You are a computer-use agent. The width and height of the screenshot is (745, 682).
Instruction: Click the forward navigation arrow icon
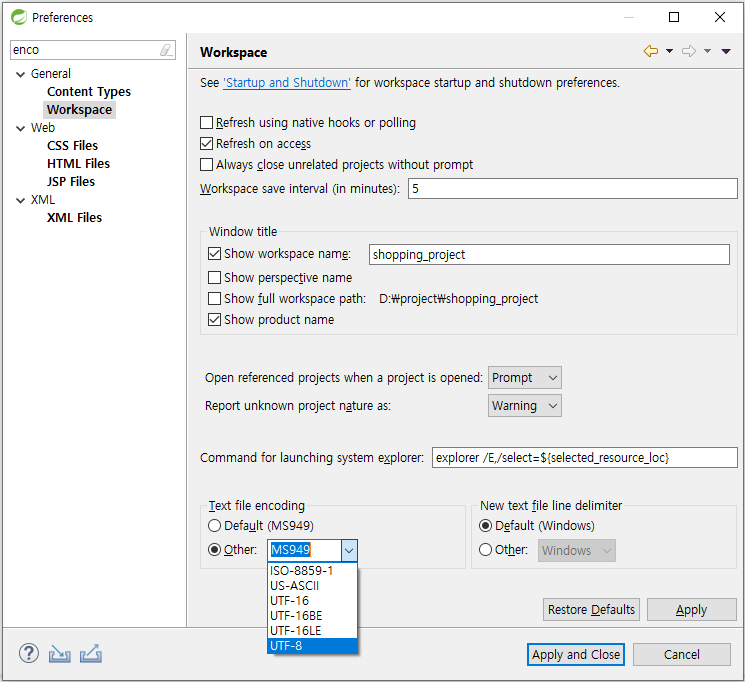click(x=688, y=51)
